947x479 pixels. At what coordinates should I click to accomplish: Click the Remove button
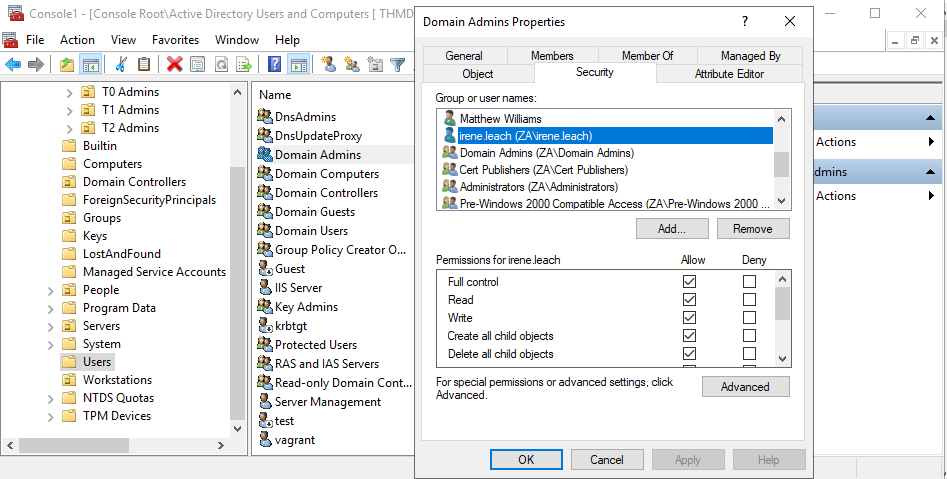(x=753, y=229)
